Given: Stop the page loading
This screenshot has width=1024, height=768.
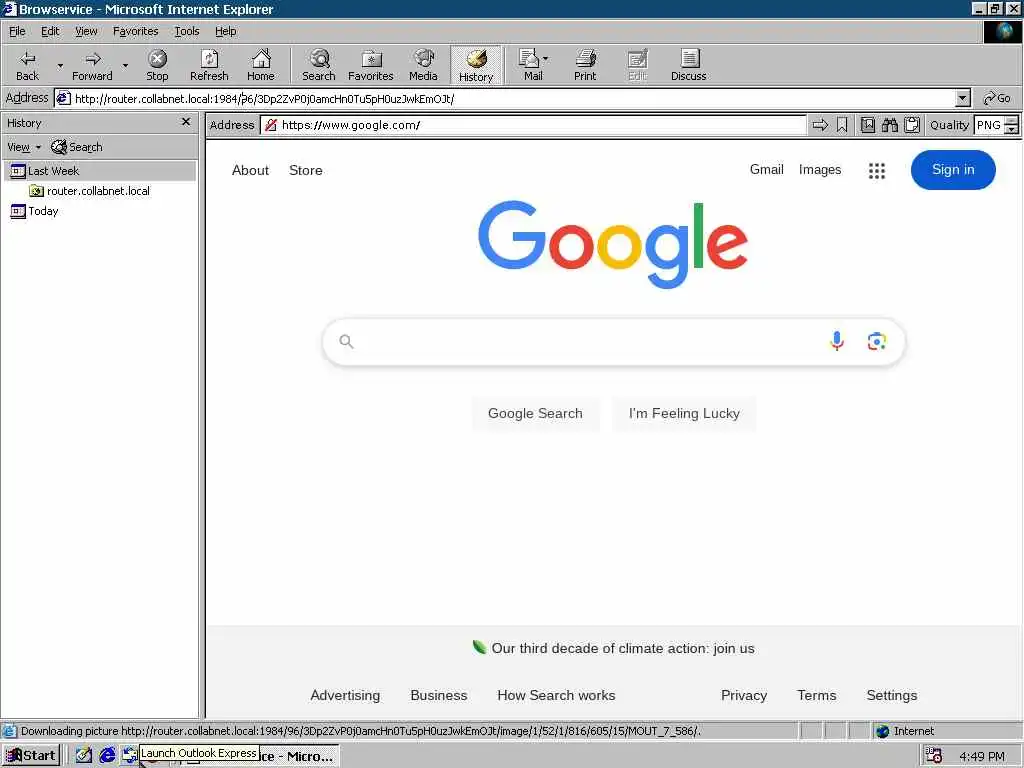Looking at the screenshot, I should click(157, 65).
